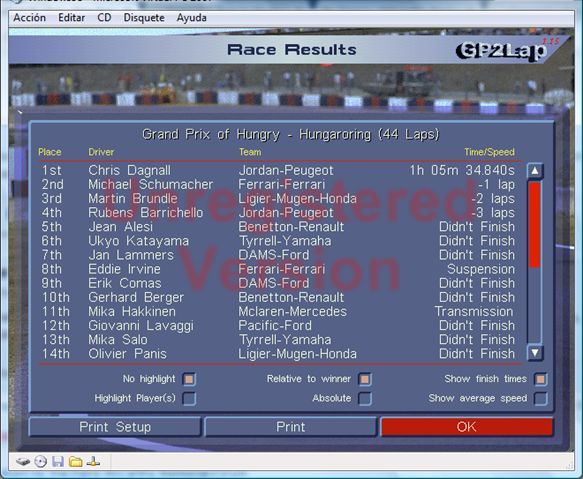Select the Michael Schumacher row
This screenshot has width=583, height=479.
278,184
